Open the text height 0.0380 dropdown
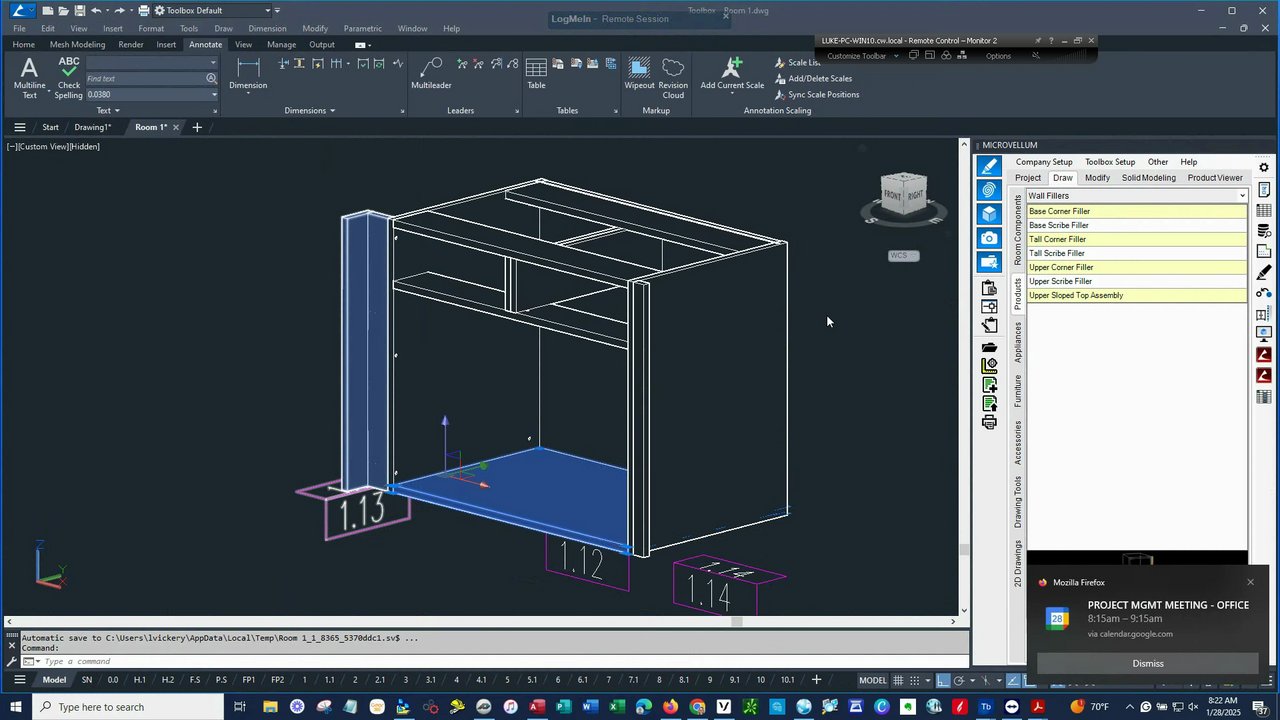 [x=213, y=95]
